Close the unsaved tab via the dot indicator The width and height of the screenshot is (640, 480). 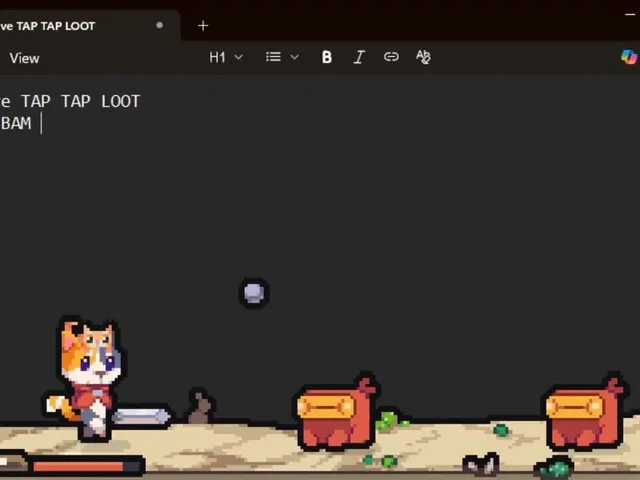160,25
